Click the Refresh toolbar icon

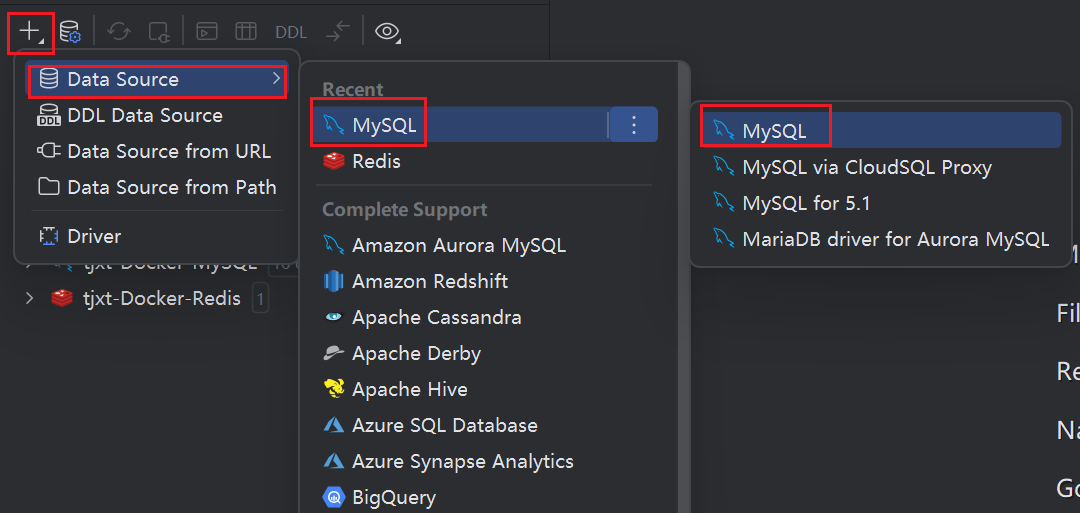click(x=118, y=32)
